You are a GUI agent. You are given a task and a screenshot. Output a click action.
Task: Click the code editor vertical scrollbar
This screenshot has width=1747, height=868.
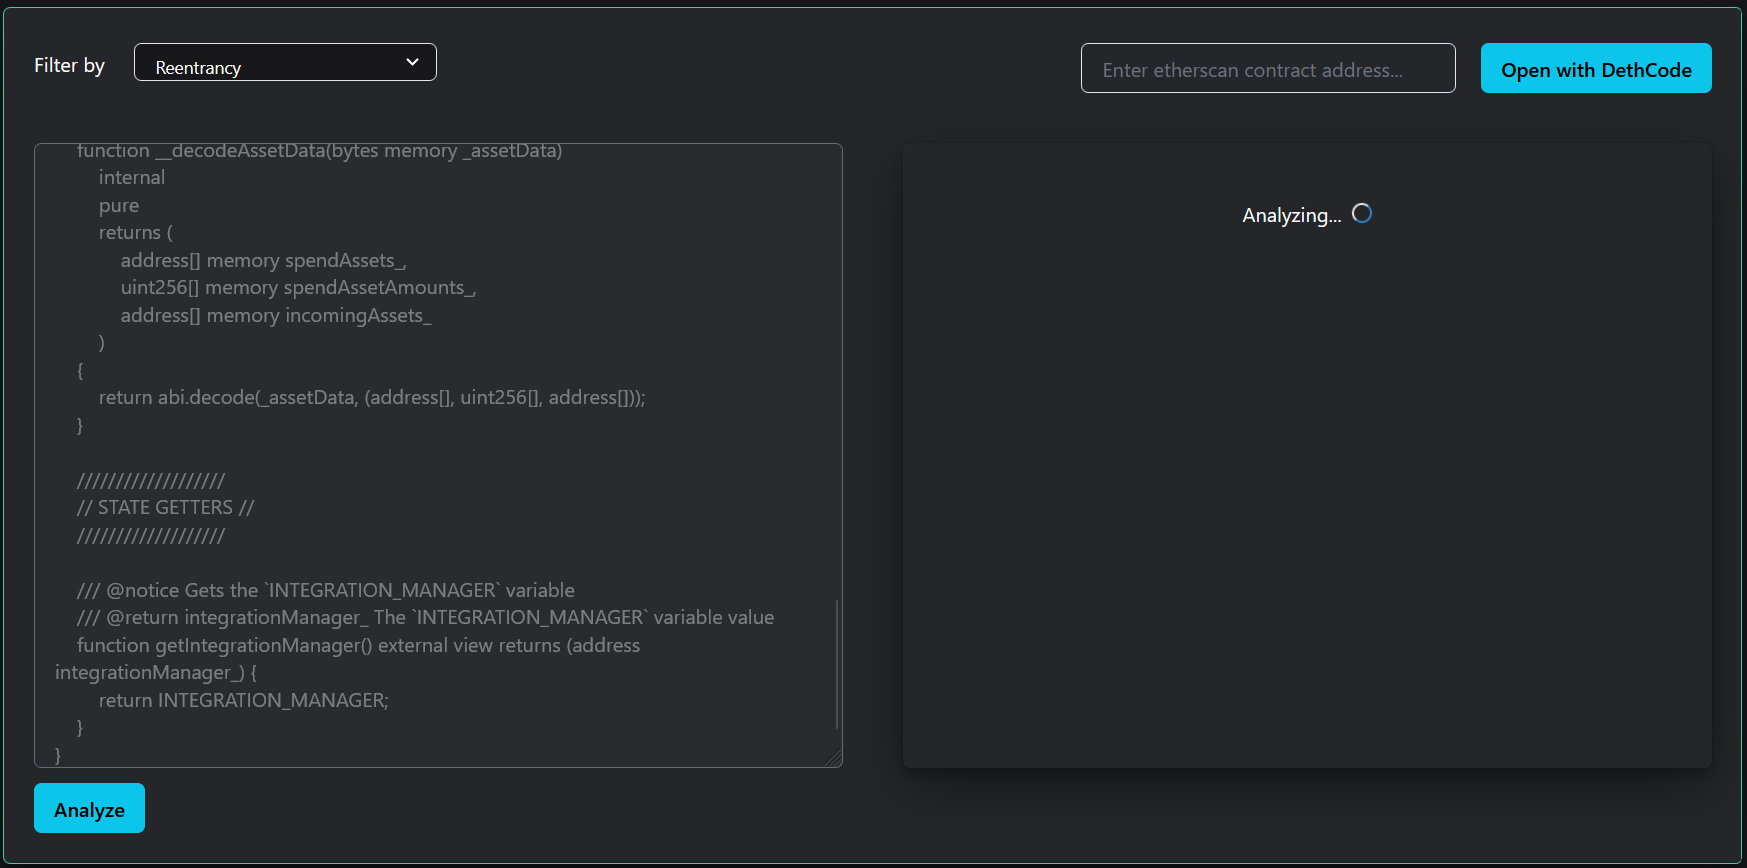point(837,664)
